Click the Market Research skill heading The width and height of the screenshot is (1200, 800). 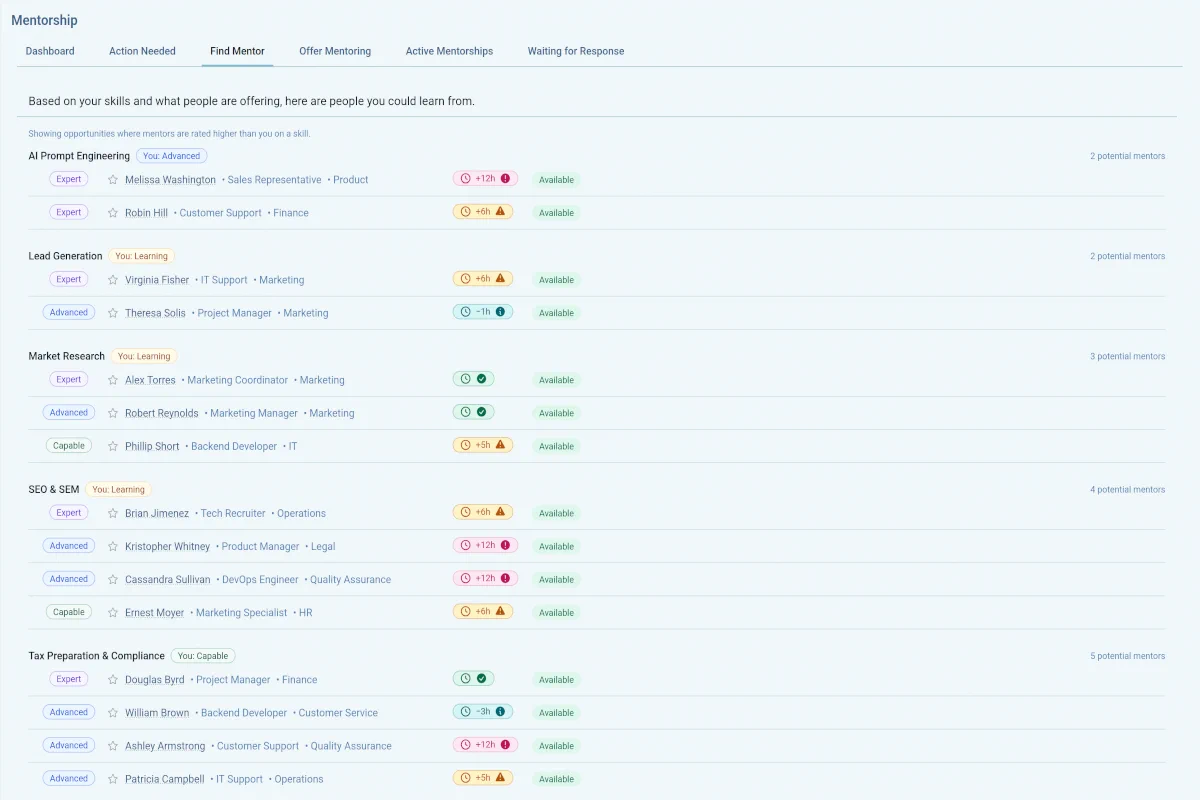(66, 356)
